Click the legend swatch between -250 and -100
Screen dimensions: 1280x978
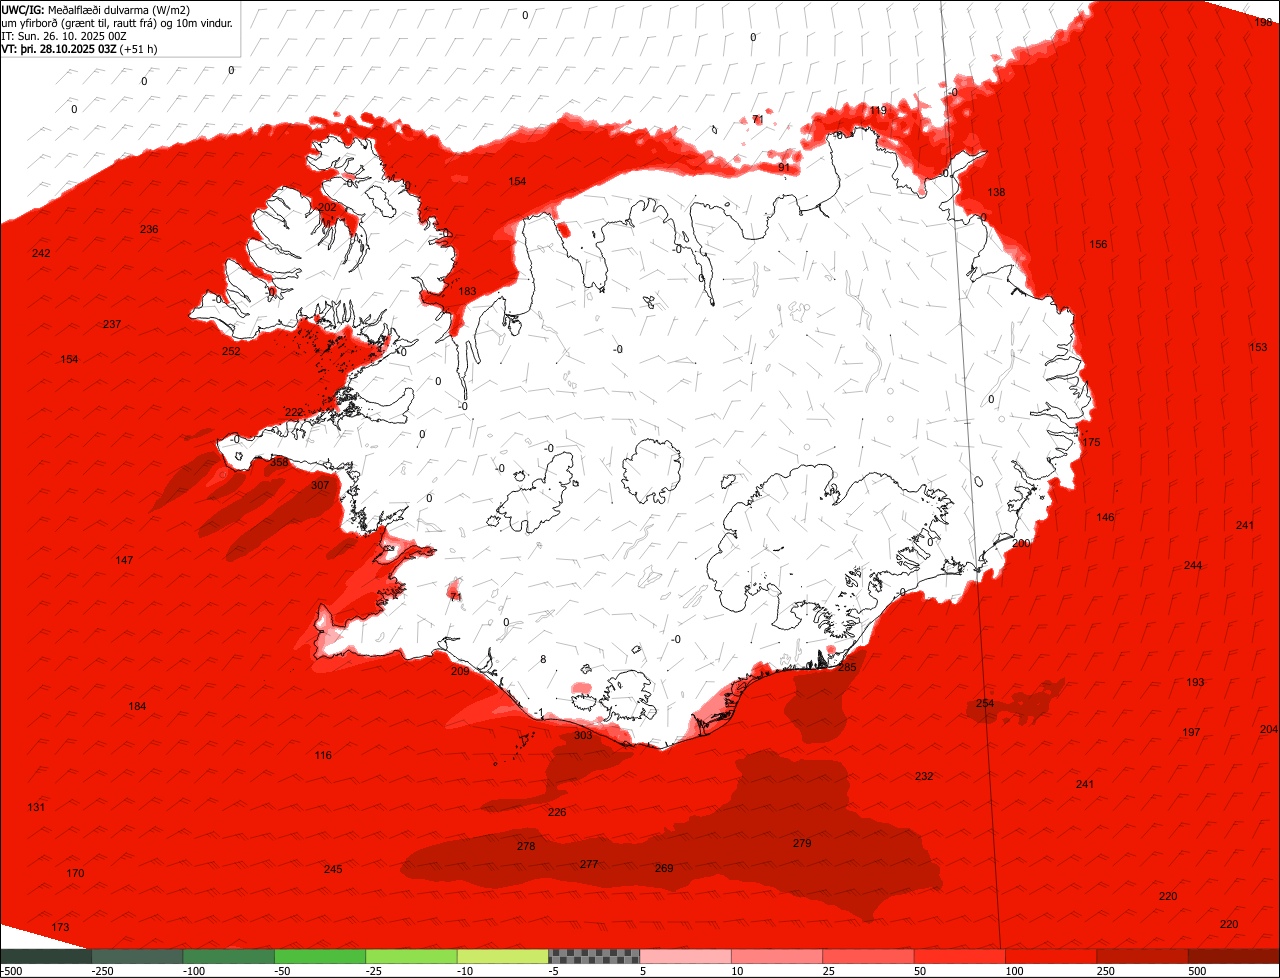click(137, 956)
